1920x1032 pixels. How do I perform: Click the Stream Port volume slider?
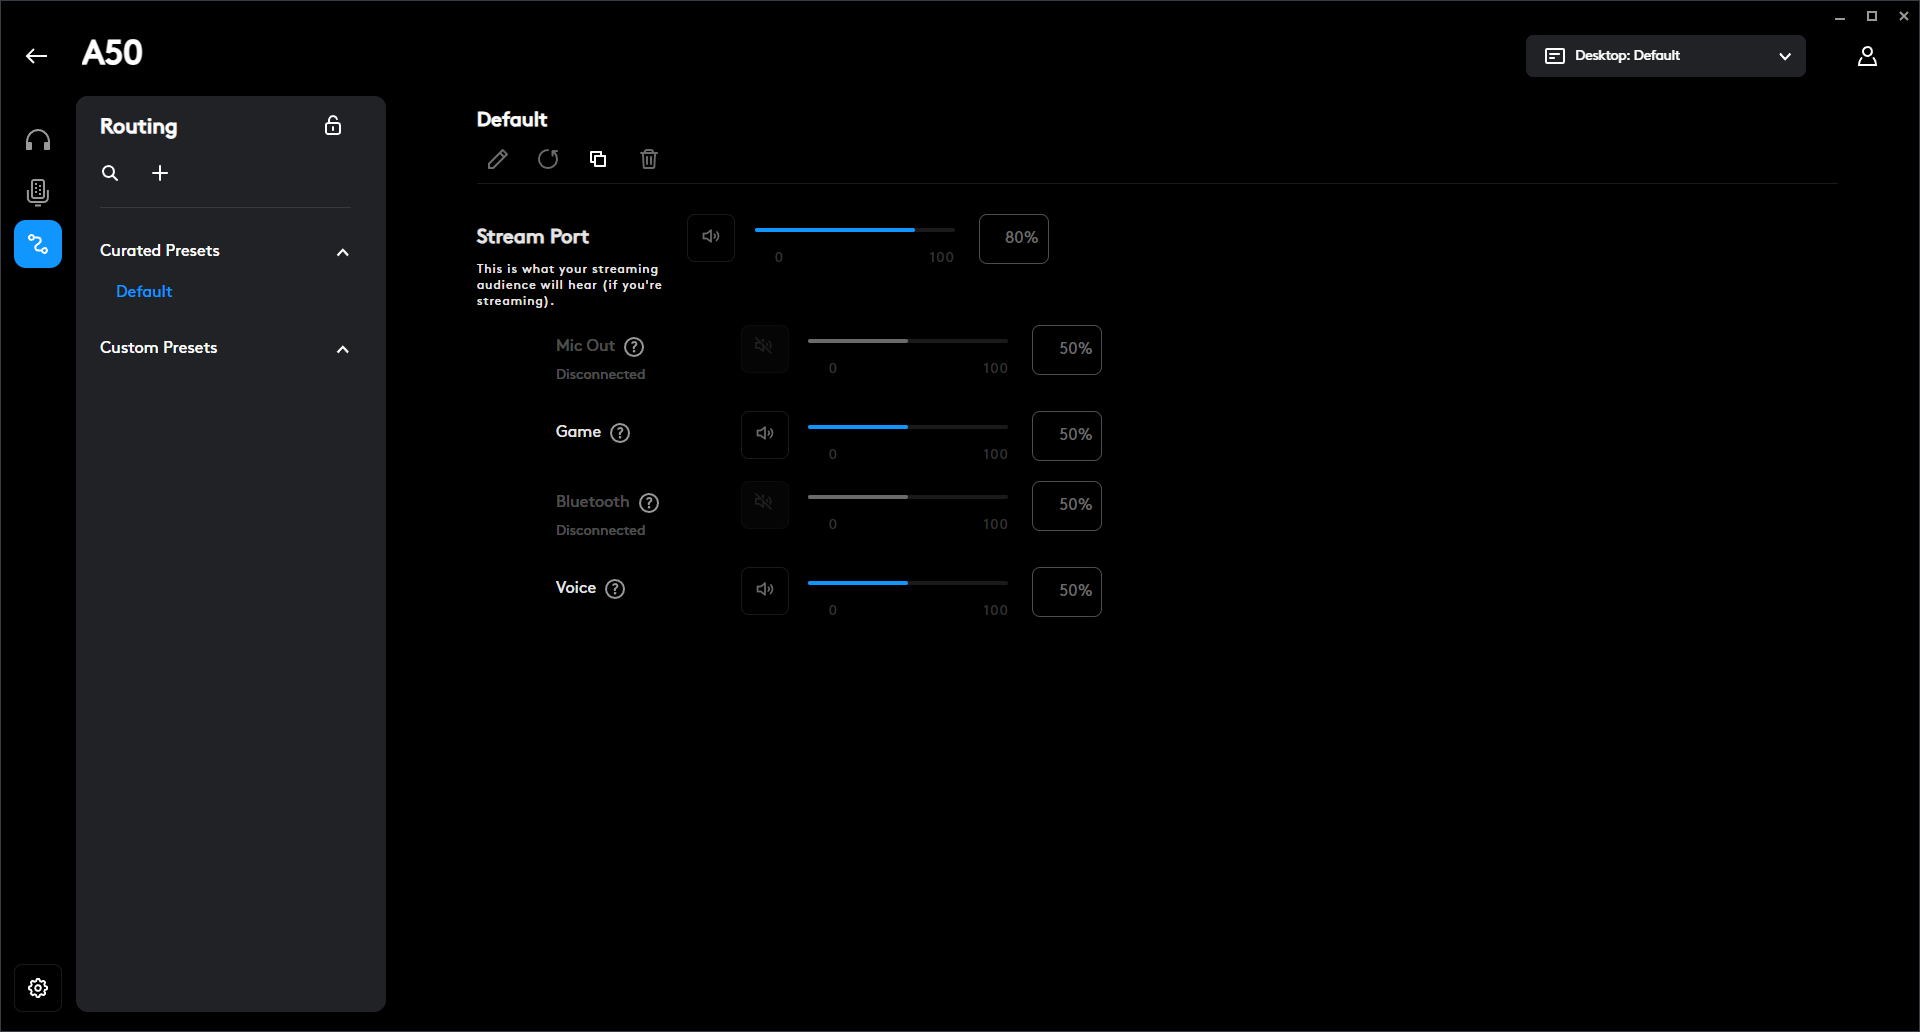point(854,230)
